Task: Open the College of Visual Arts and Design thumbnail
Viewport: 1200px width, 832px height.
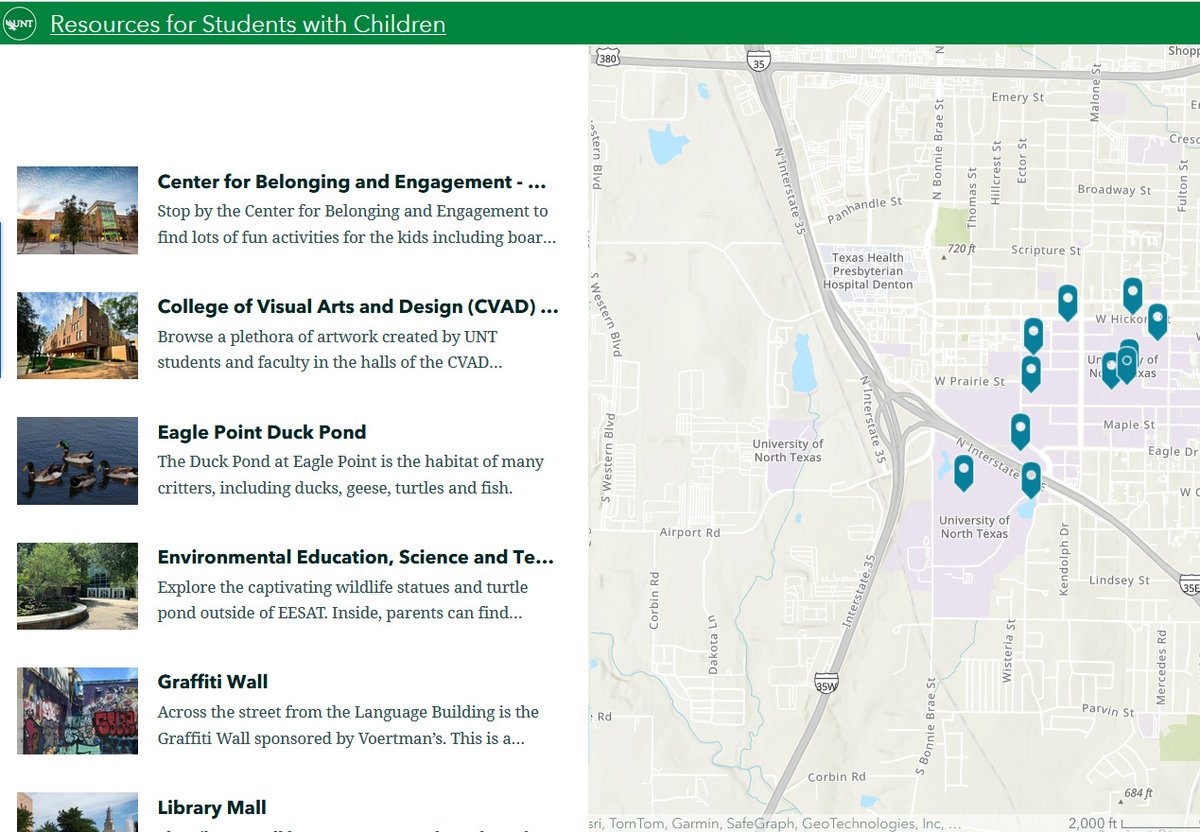Action: coord(77,335)
